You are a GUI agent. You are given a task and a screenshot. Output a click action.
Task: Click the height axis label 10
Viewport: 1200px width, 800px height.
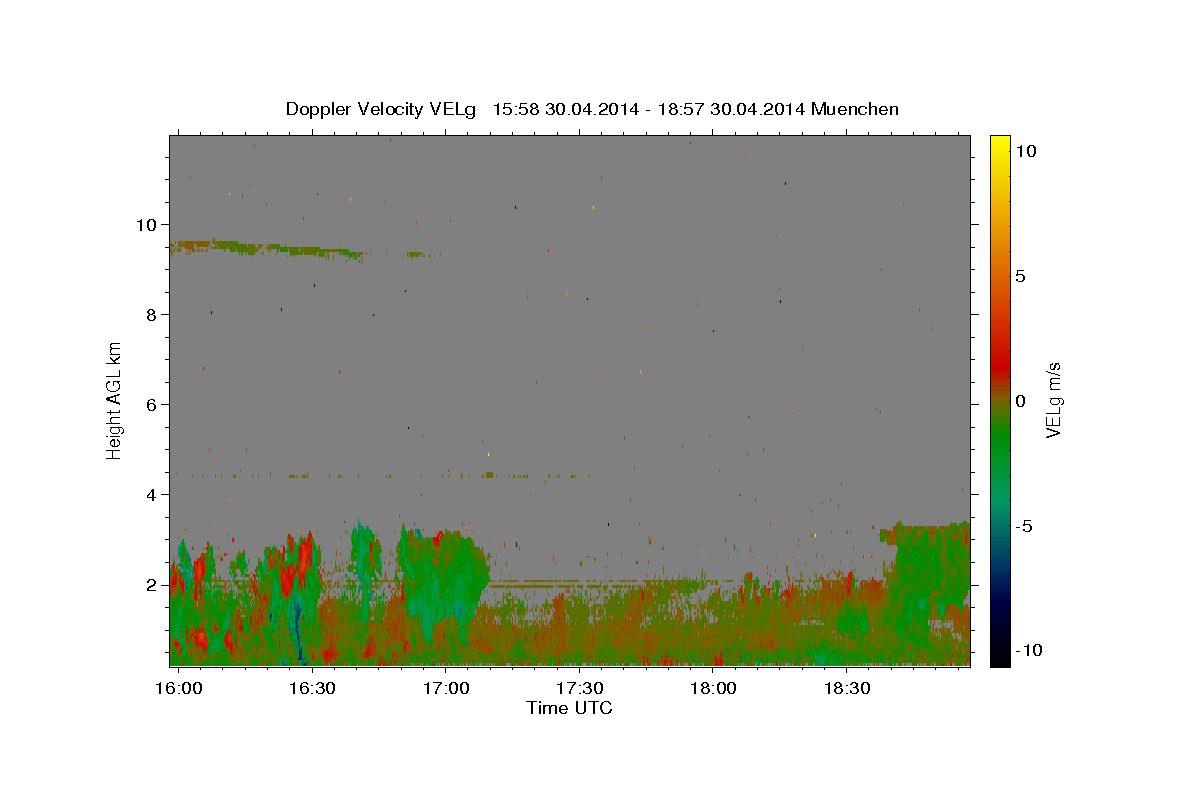coord(148,225)
